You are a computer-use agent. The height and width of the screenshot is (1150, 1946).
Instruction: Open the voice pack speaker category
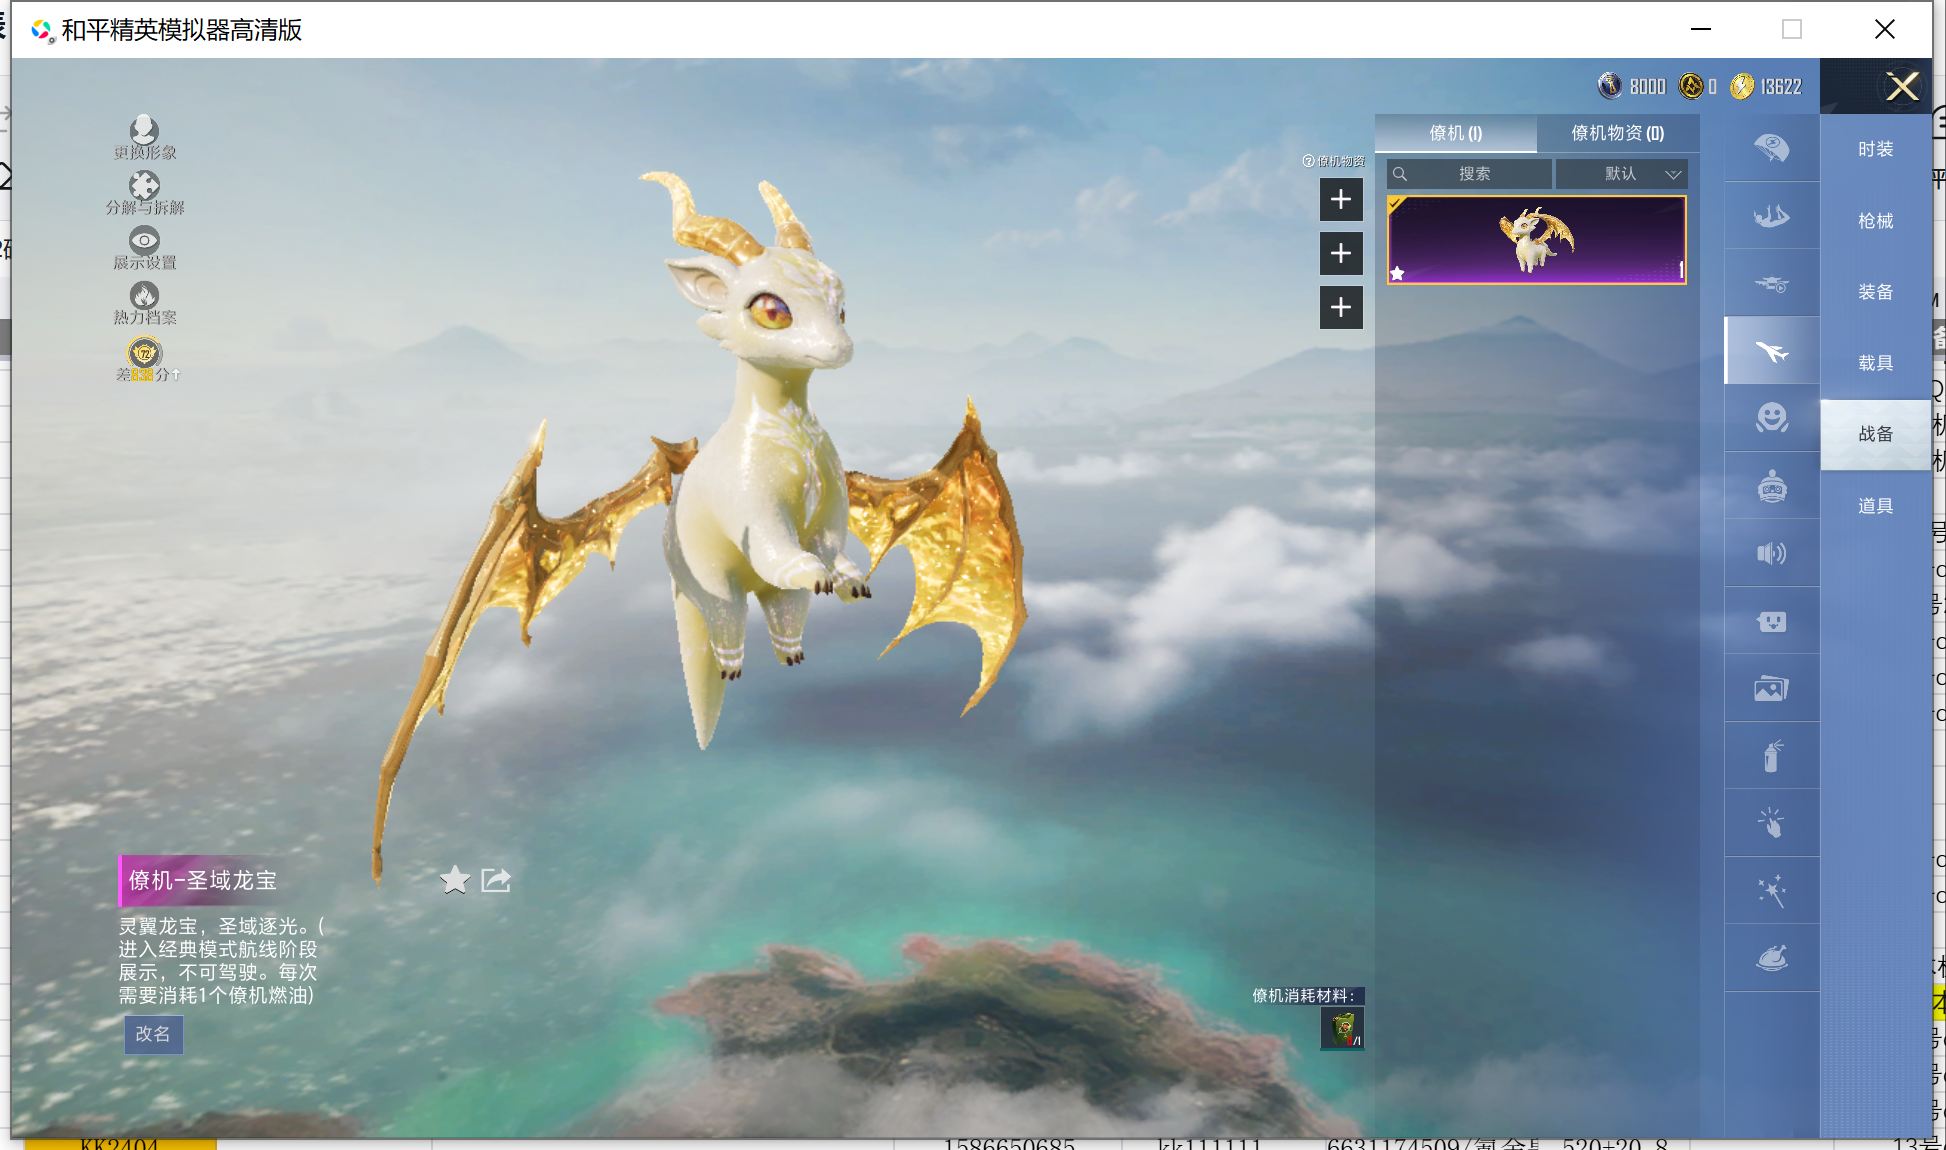tap(1771, 553)
